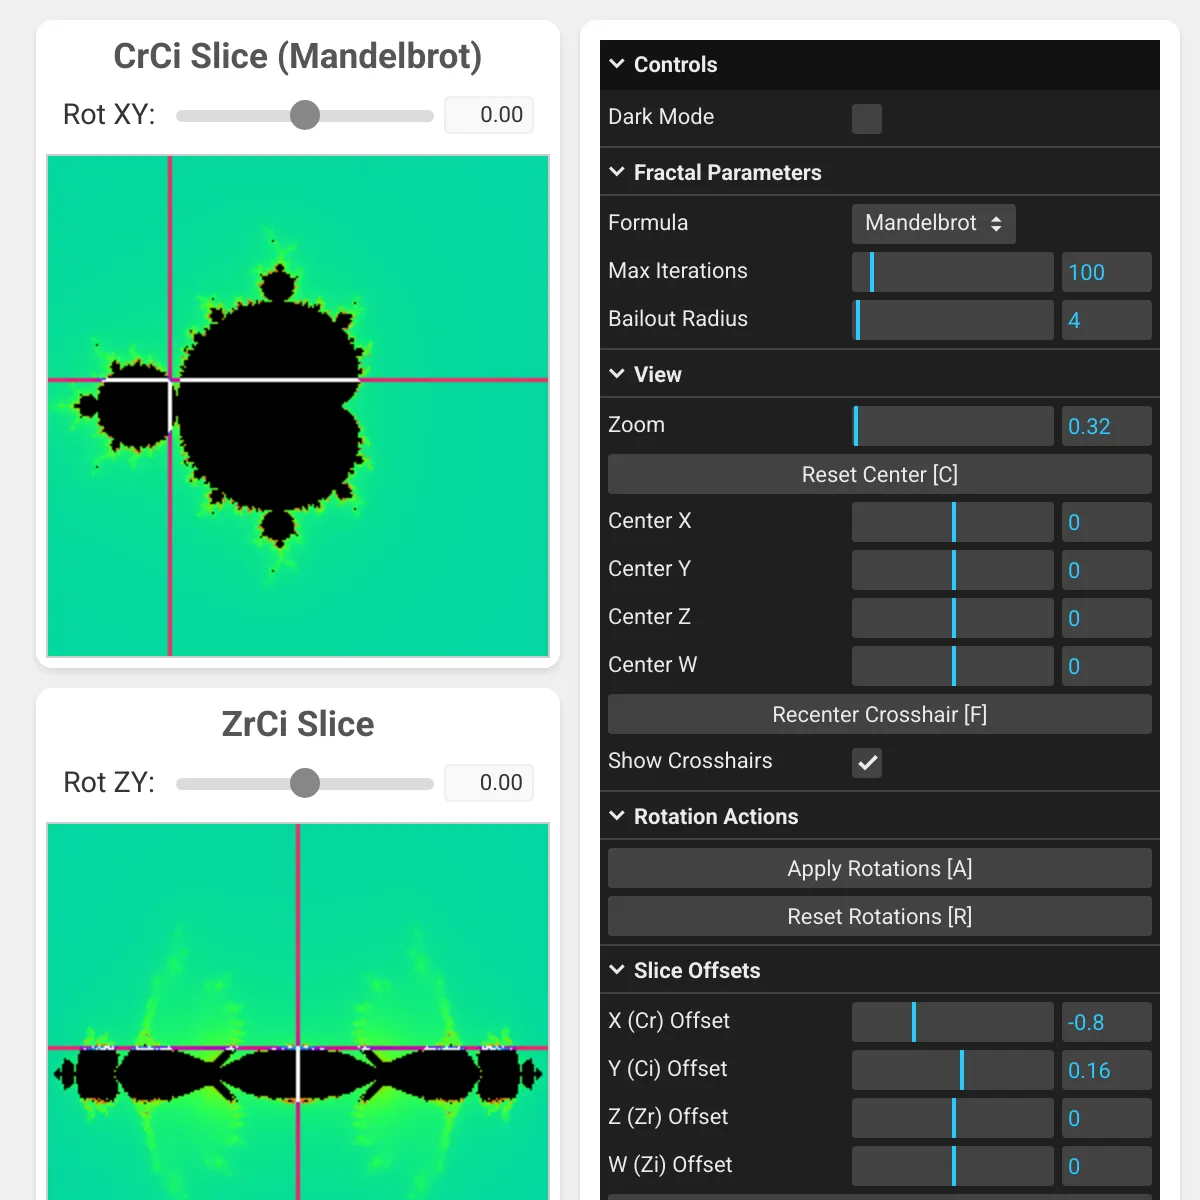Click the Center Y slider
This screenshot has height=1200, width=1200.
[x=953, y=570]
